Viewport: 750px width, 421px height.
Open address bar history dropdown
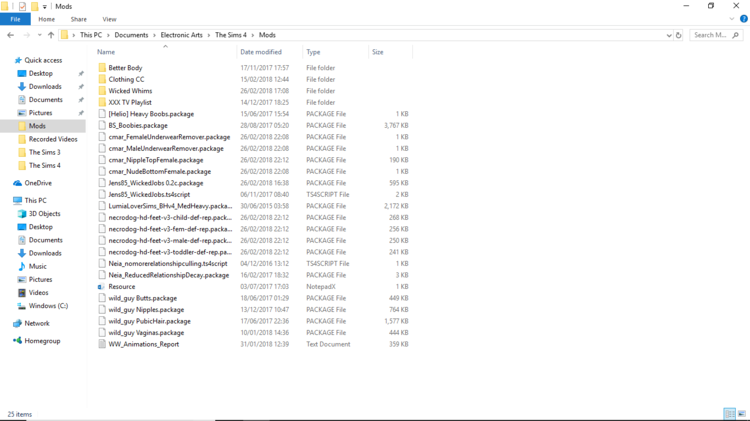669,35
